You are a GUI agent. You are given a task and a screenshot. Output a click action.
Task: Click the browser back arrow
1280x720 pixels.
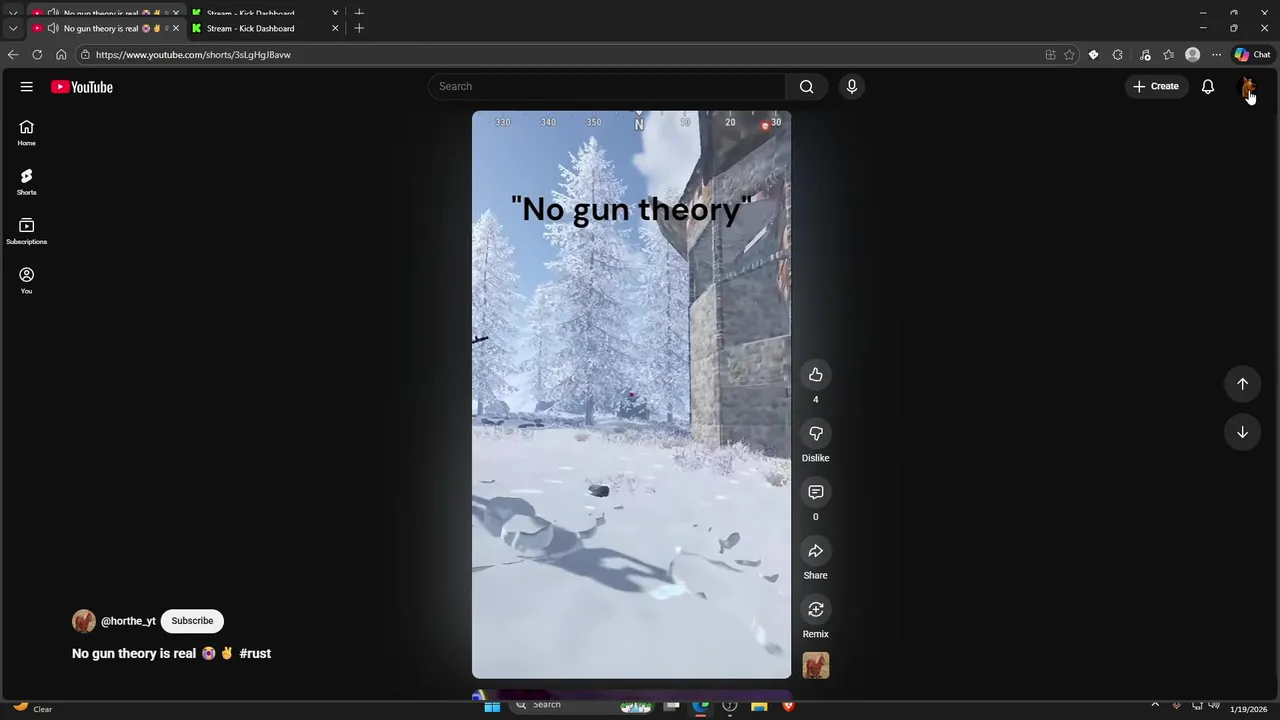pyautogui.click(x=13, y=55)
